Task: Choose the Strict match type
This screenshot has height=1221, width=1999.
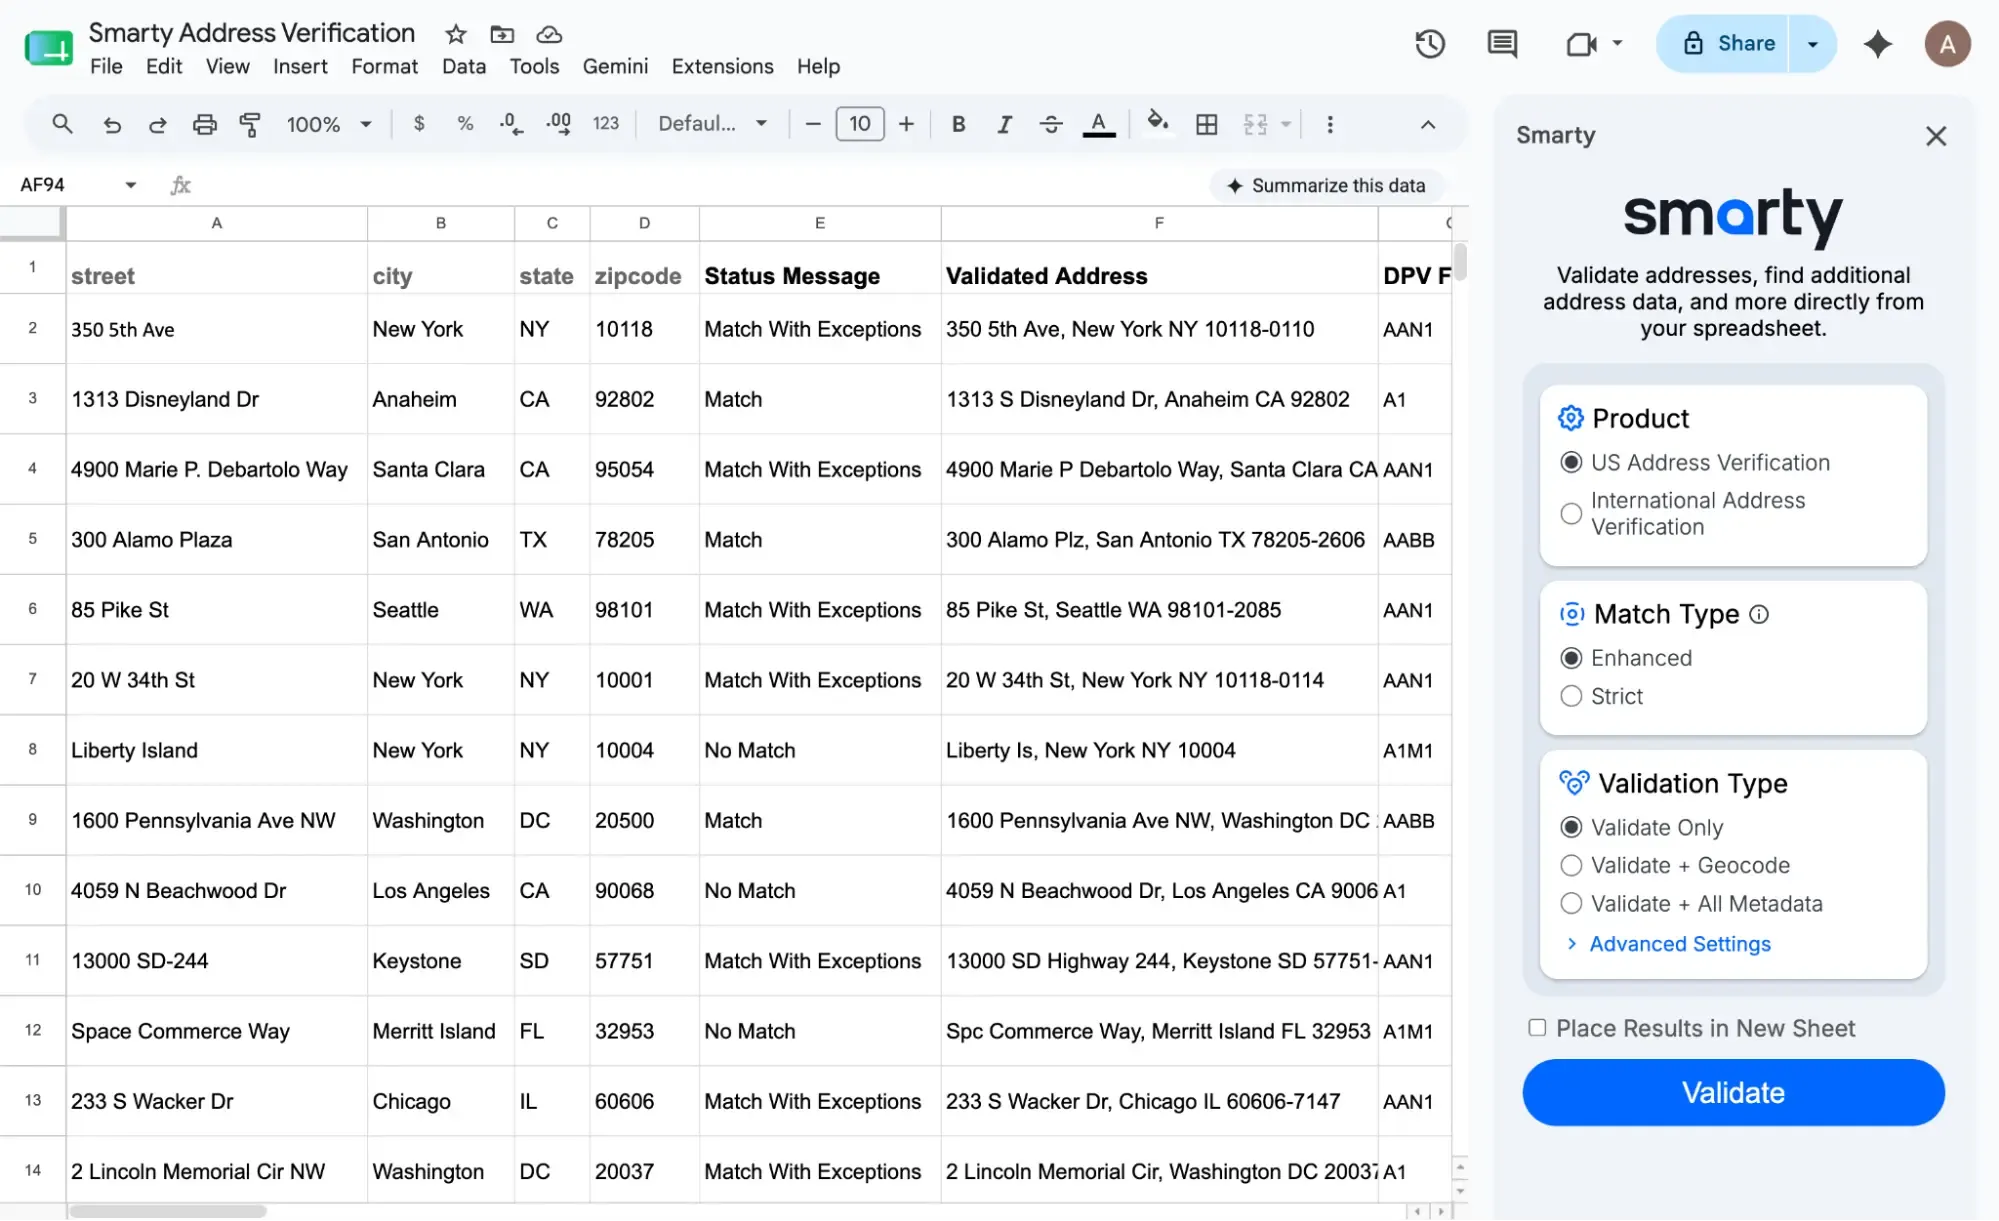Action: tap(1571, 696)
